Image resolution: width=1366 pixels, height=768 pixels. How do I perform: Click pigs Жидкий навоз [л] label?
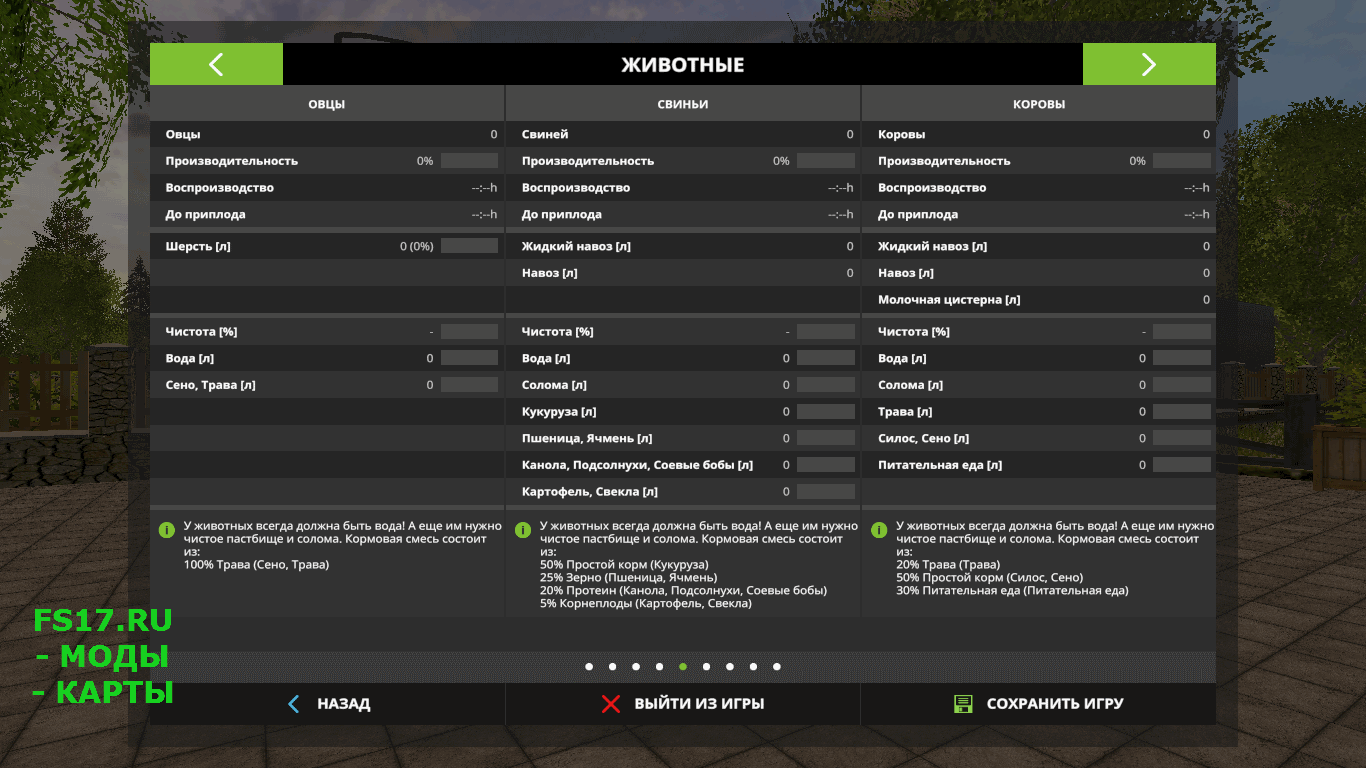(x=576, y=246)
